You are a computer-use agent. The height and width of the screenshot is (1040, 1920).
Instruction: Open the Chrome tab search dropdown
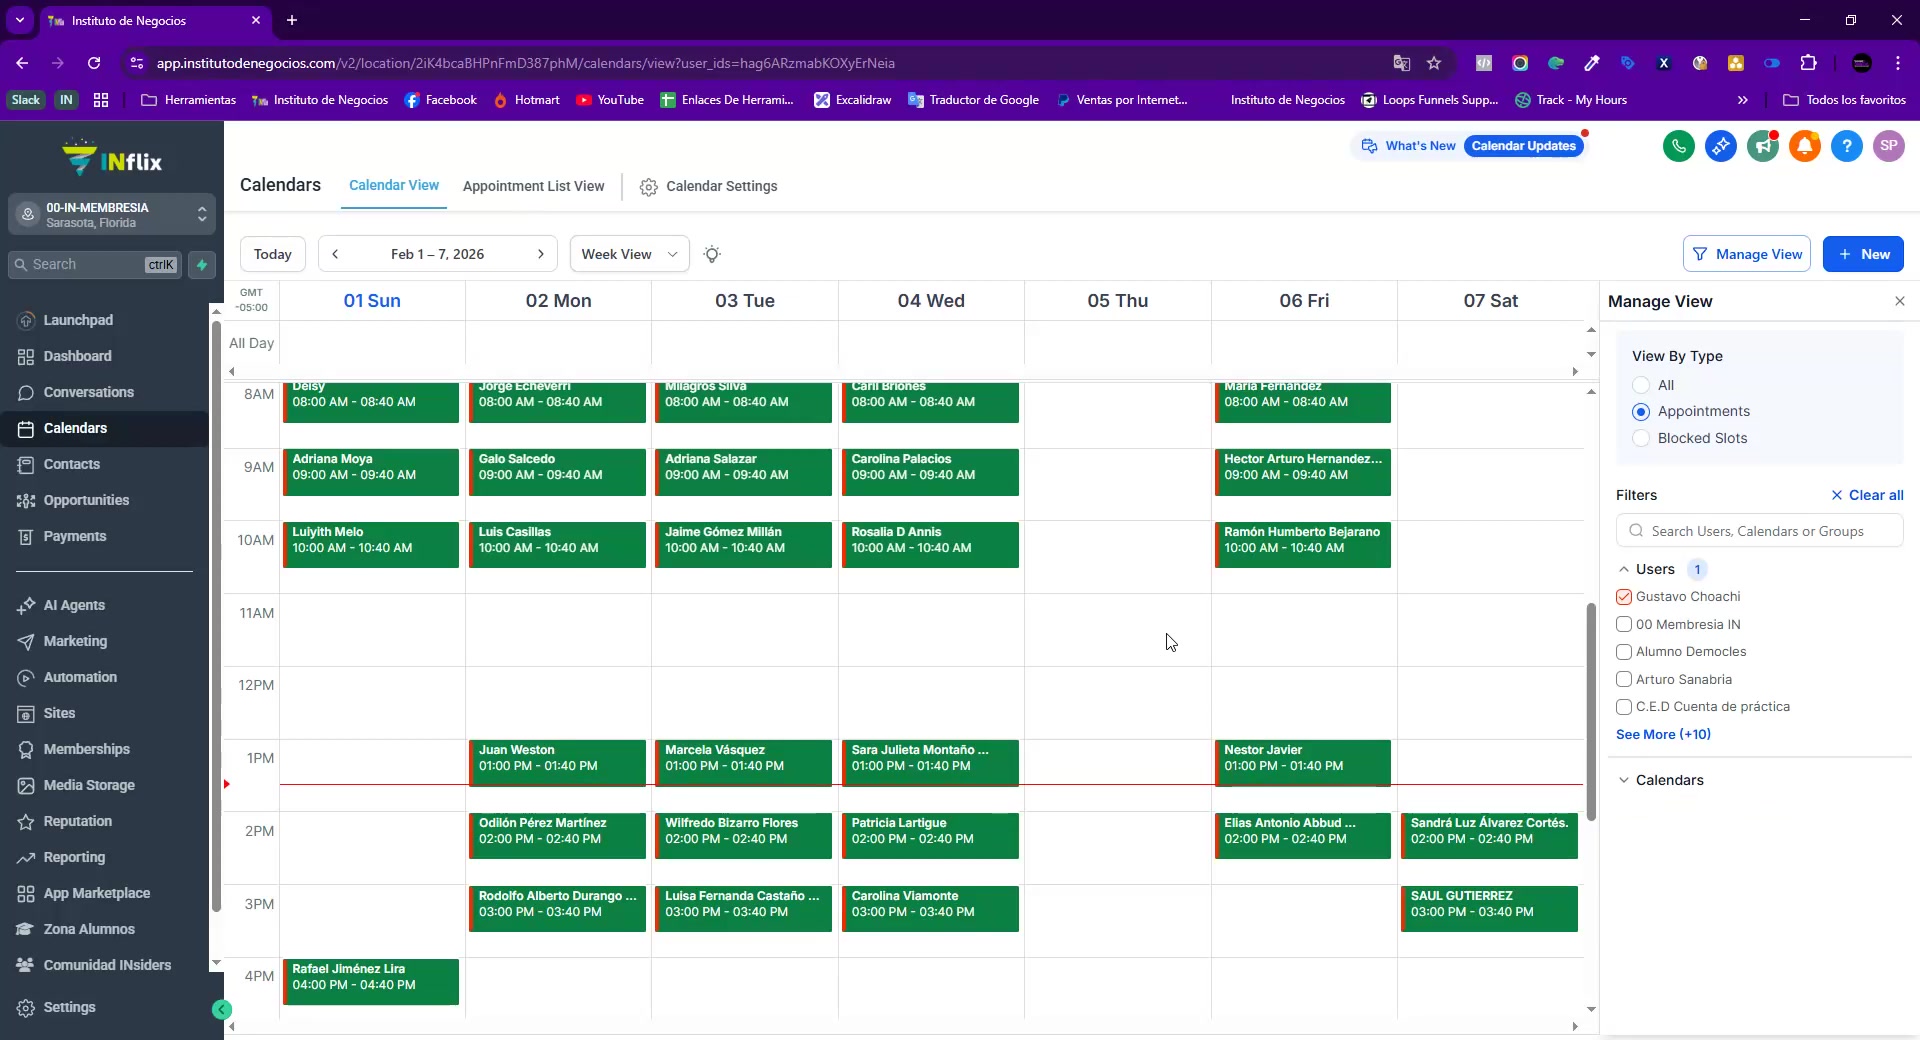pos(20,20)
